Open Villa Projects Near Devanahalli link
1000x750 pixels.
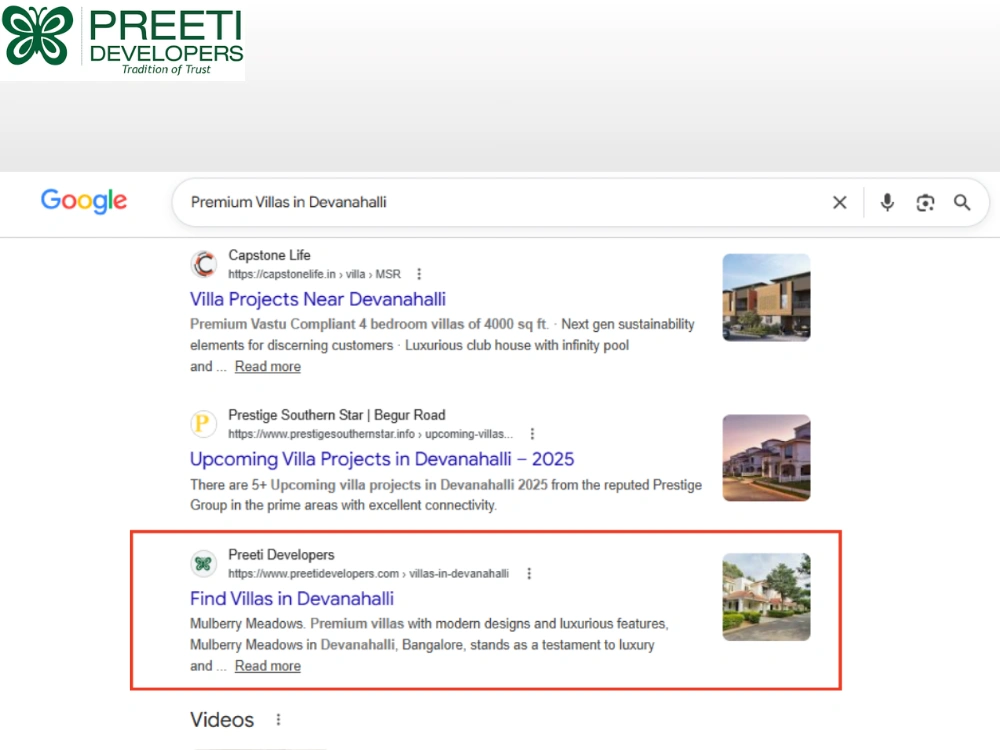[x=318, y=299]
